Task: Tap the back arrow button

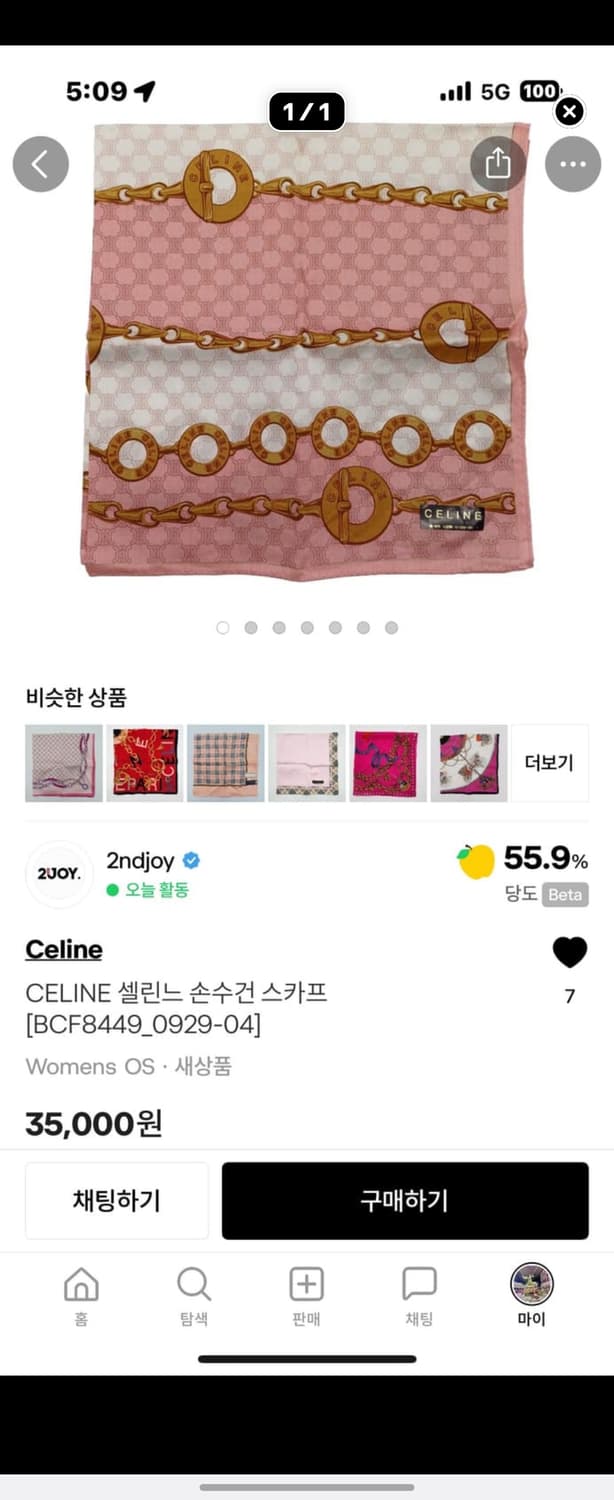Action: click(41, 164)
